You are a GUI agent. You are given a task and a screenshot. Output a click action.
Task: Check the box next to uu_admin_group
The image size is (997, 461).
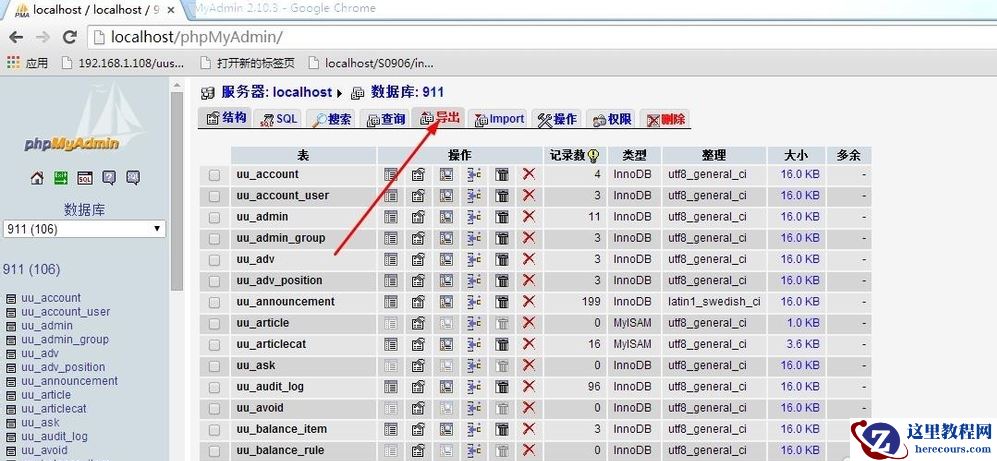(x=214, y=238)
